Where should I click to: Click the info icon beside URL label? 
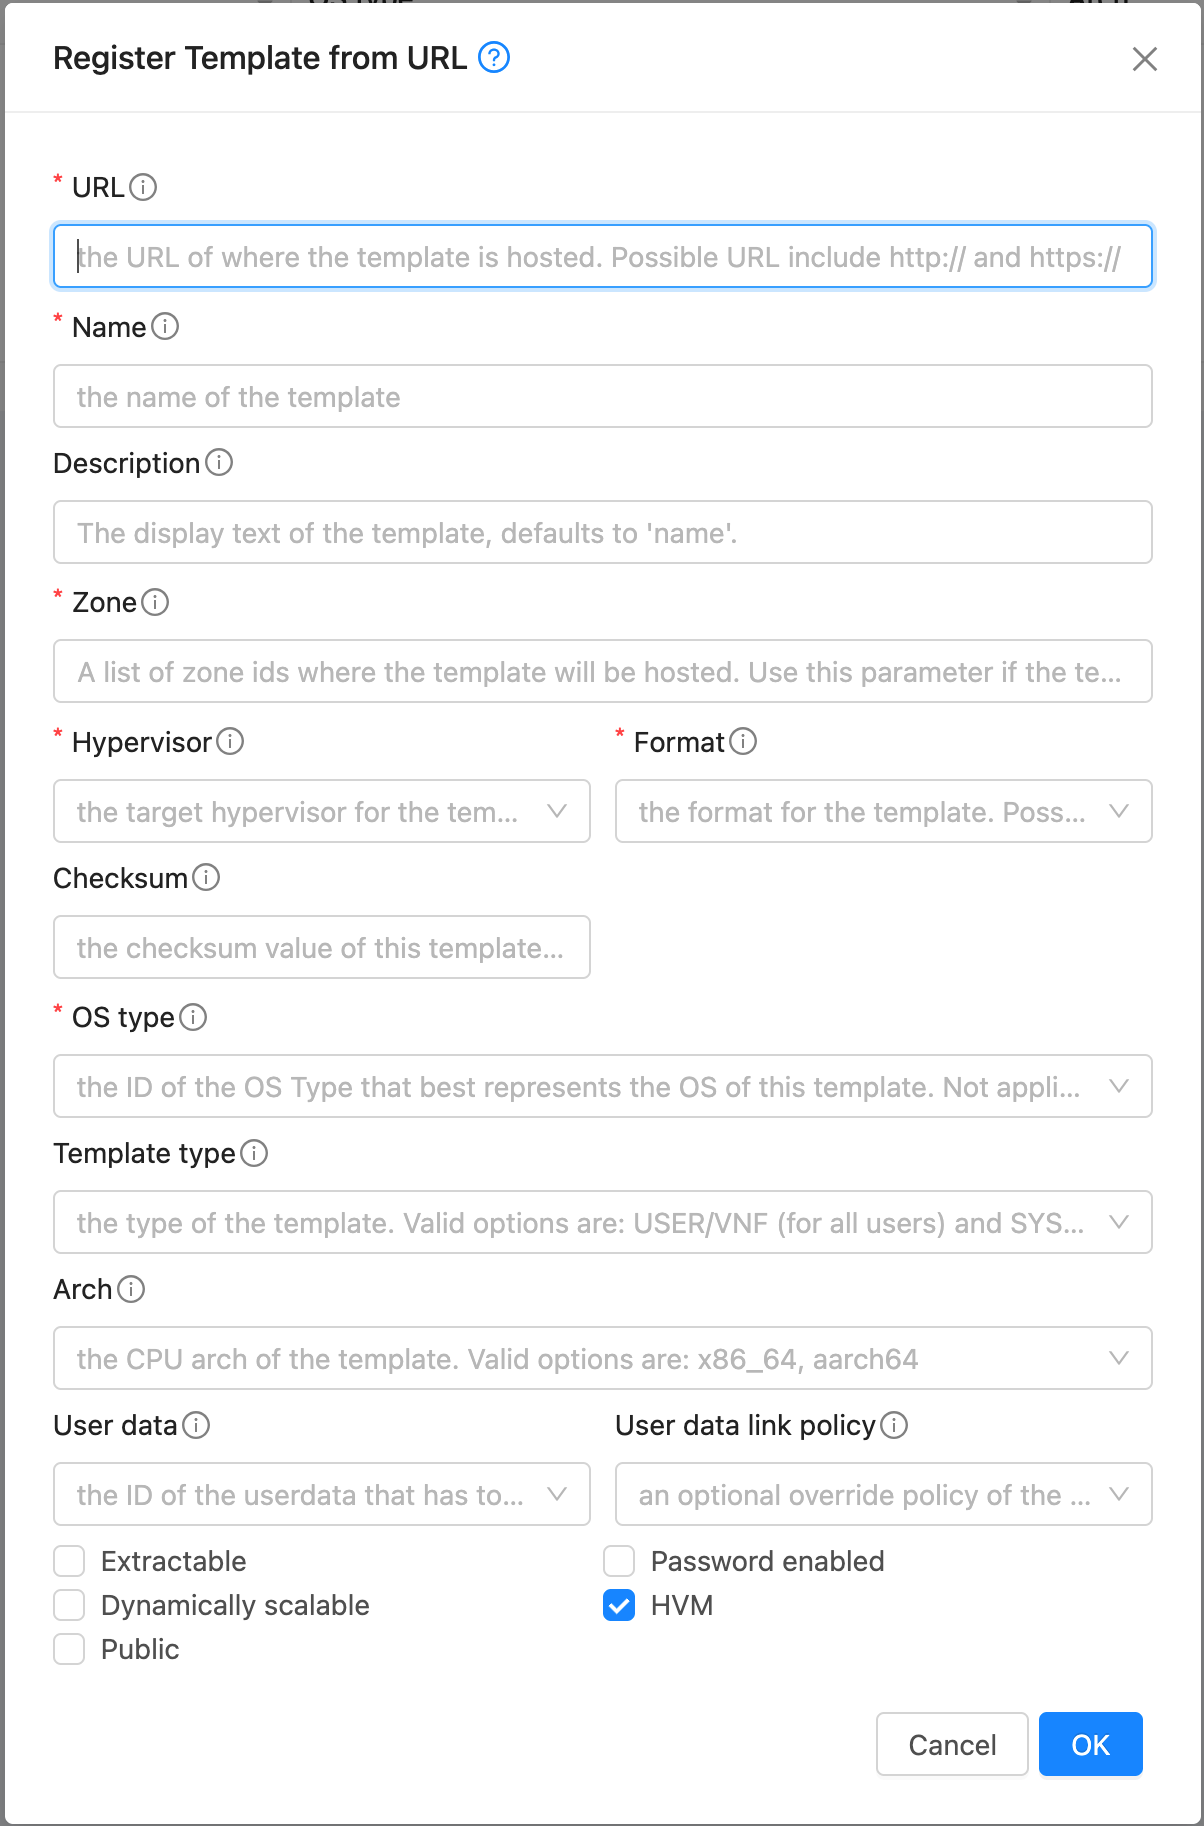(143, 186)
